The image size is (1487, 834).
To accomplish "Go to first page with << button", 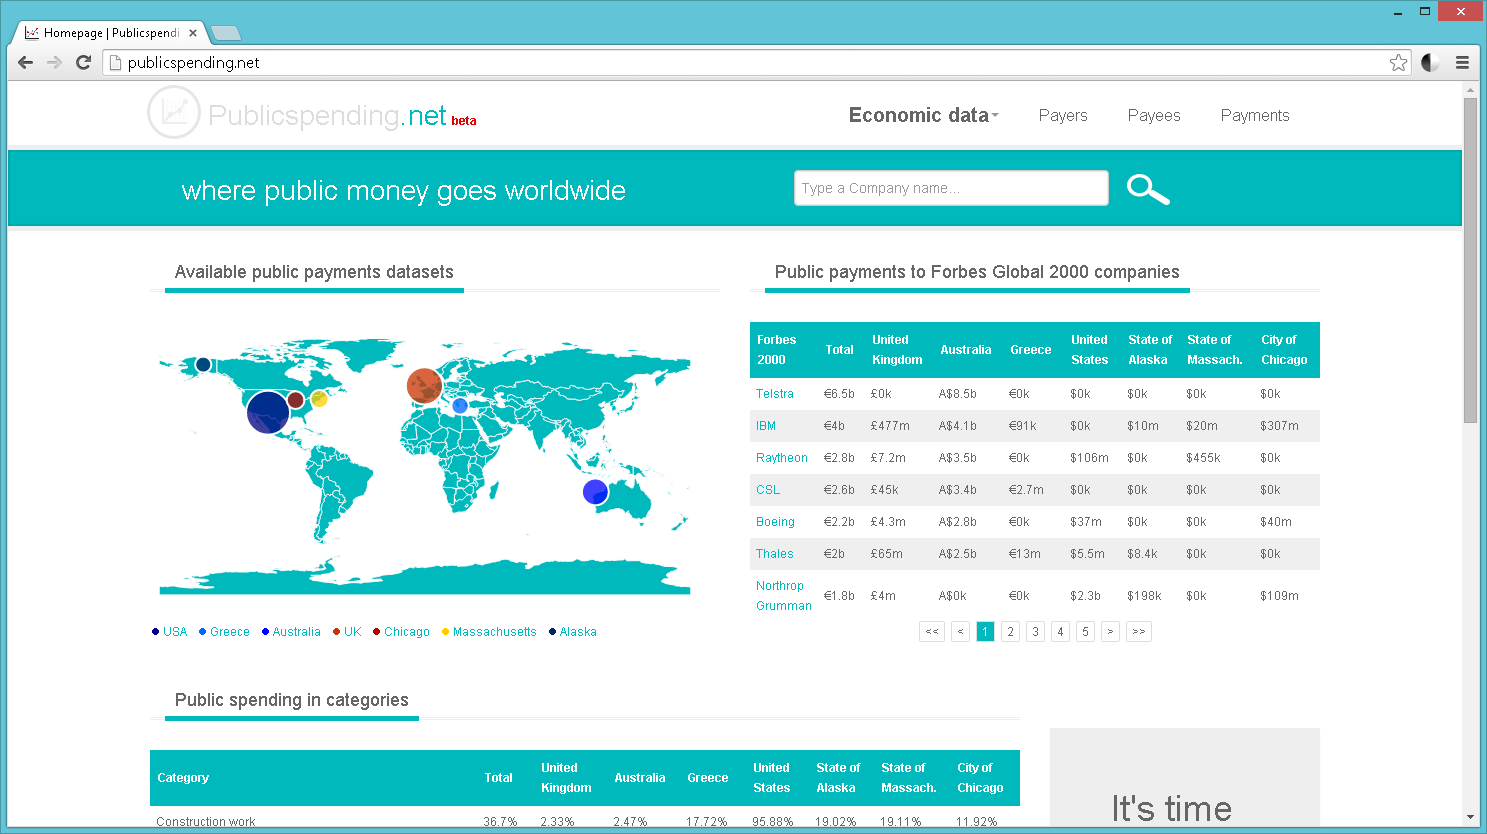I will click(932, 631).
